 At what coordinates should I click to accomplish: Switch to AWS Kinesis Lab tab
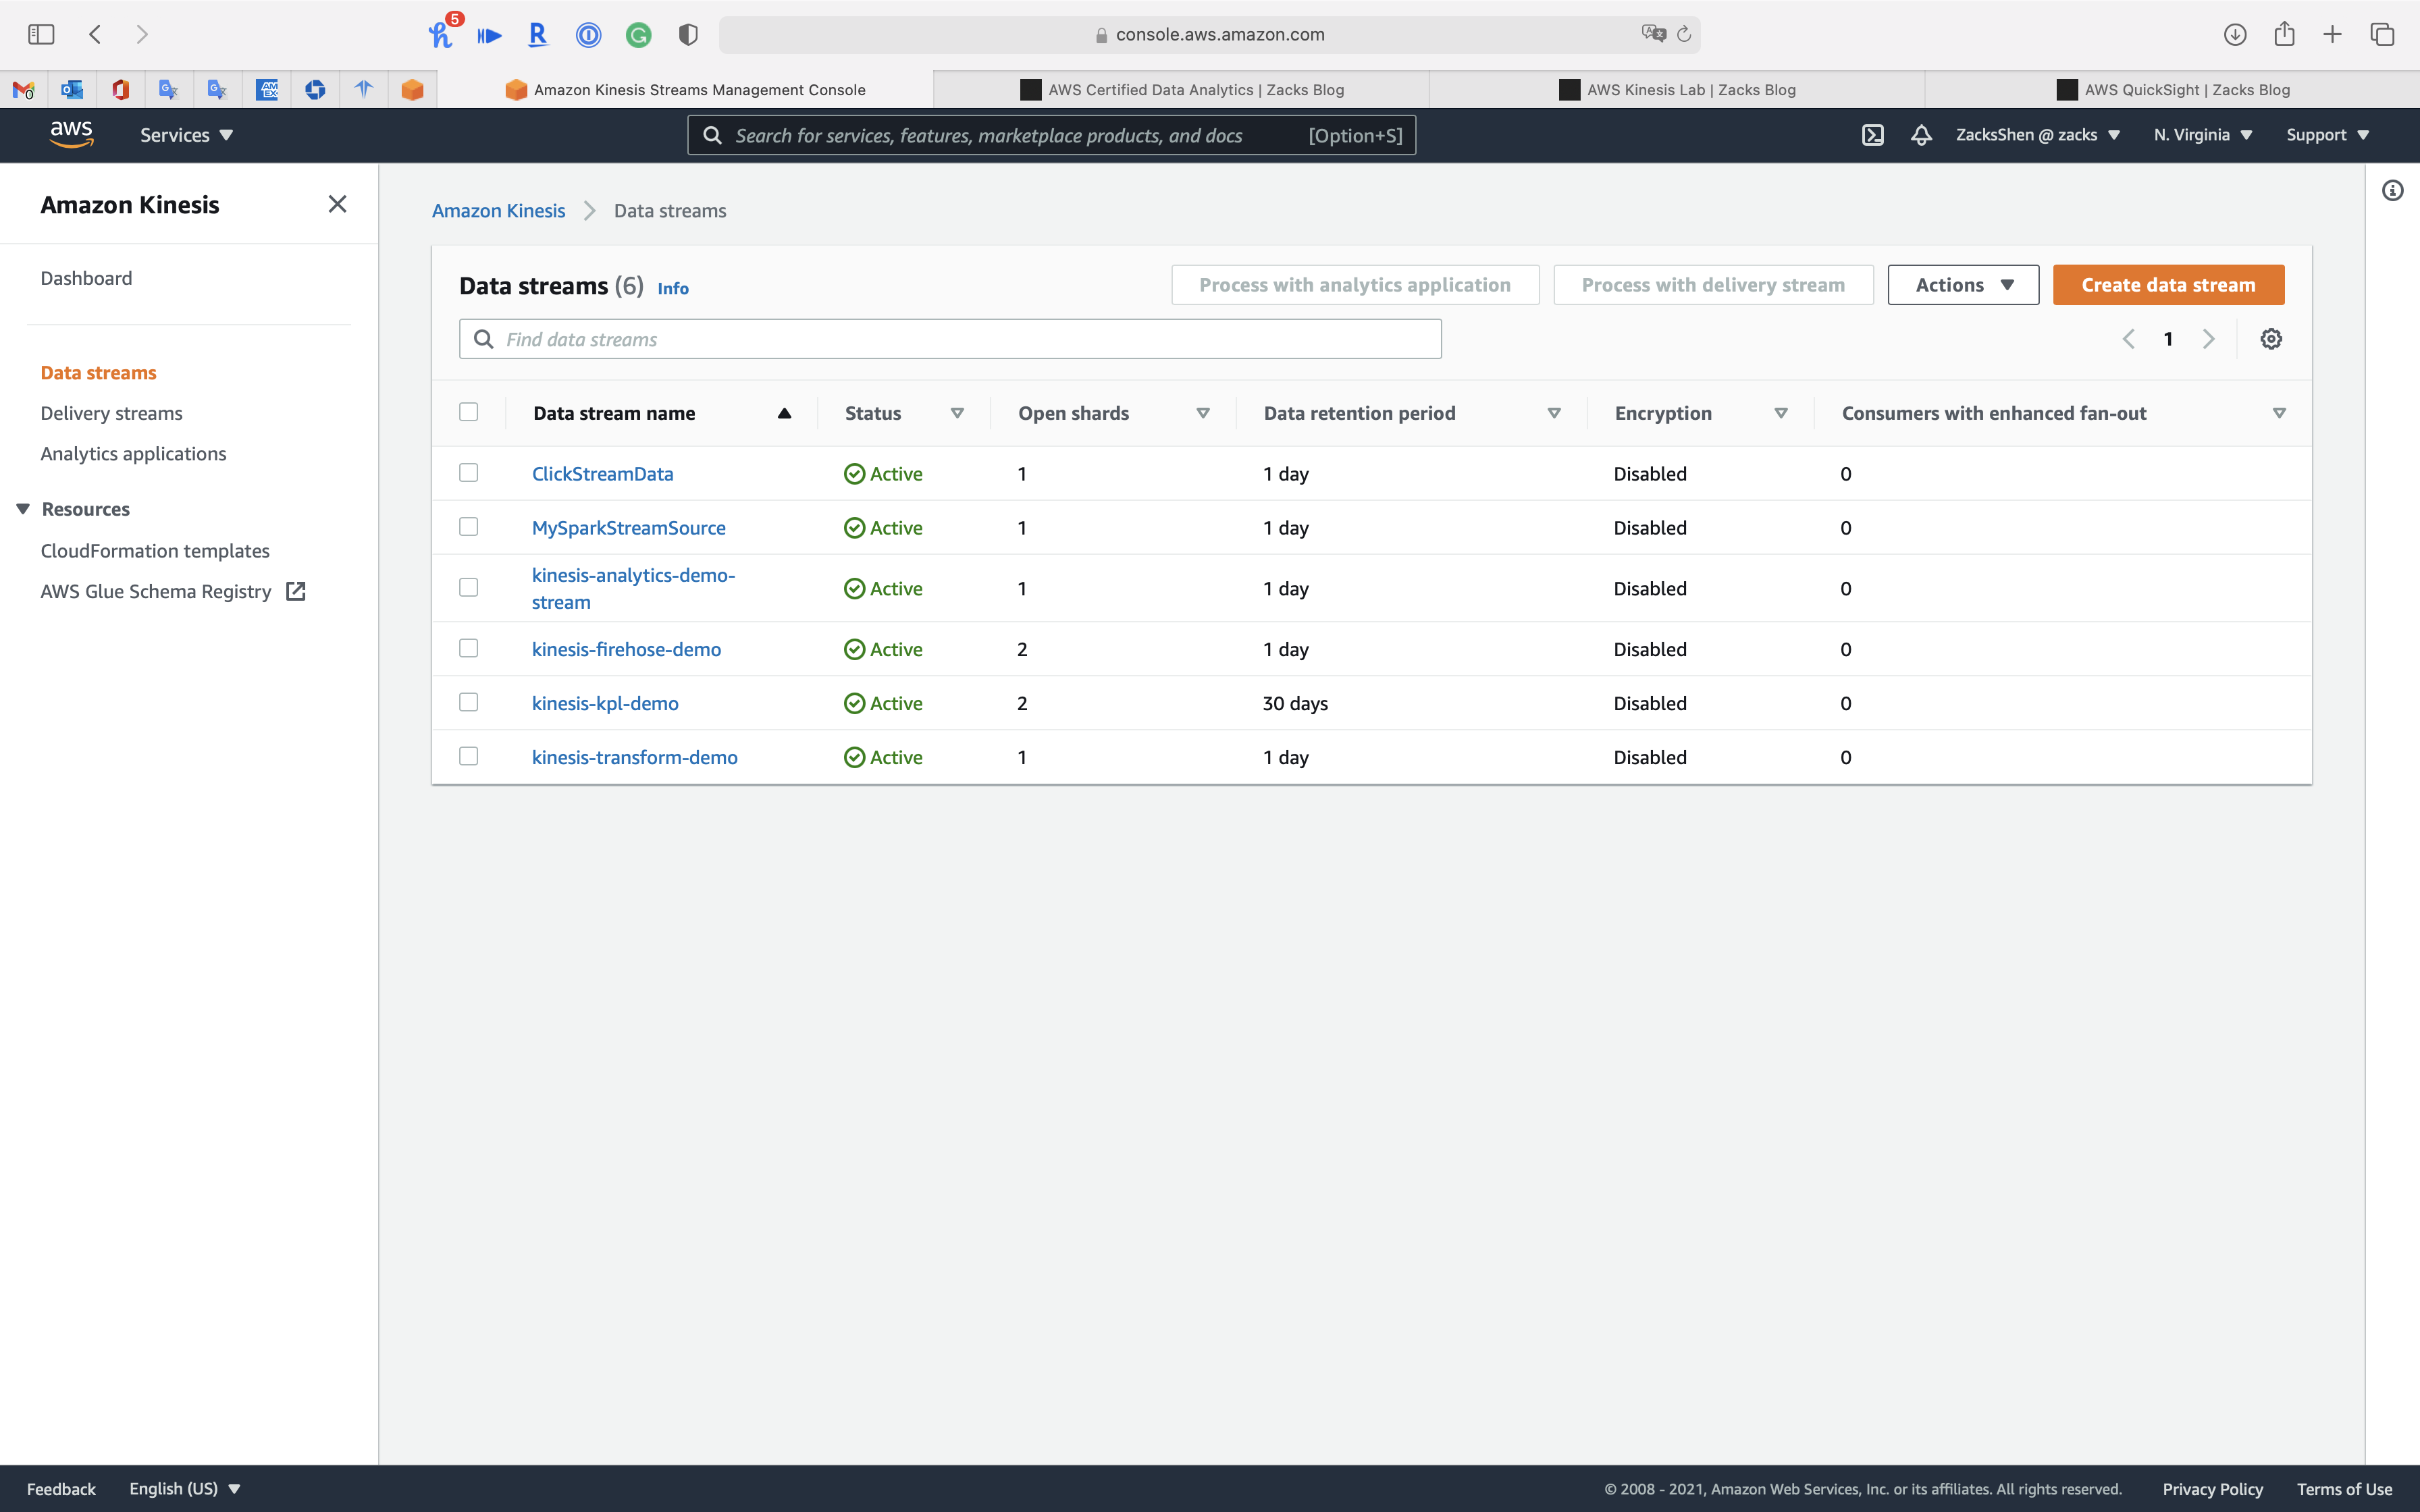tap(1690, 90)
